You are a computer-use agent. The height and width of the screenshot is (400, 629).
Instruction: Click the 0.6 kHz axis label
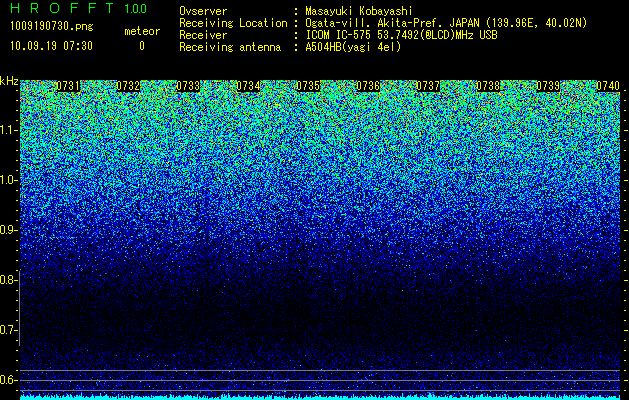click(x=8, y=380)
